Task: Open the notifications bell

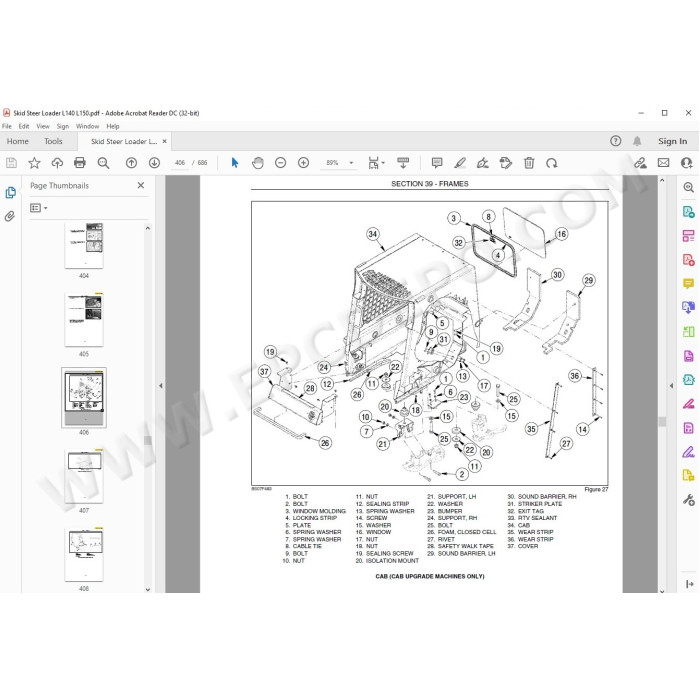Action: (x=637, y=141)
